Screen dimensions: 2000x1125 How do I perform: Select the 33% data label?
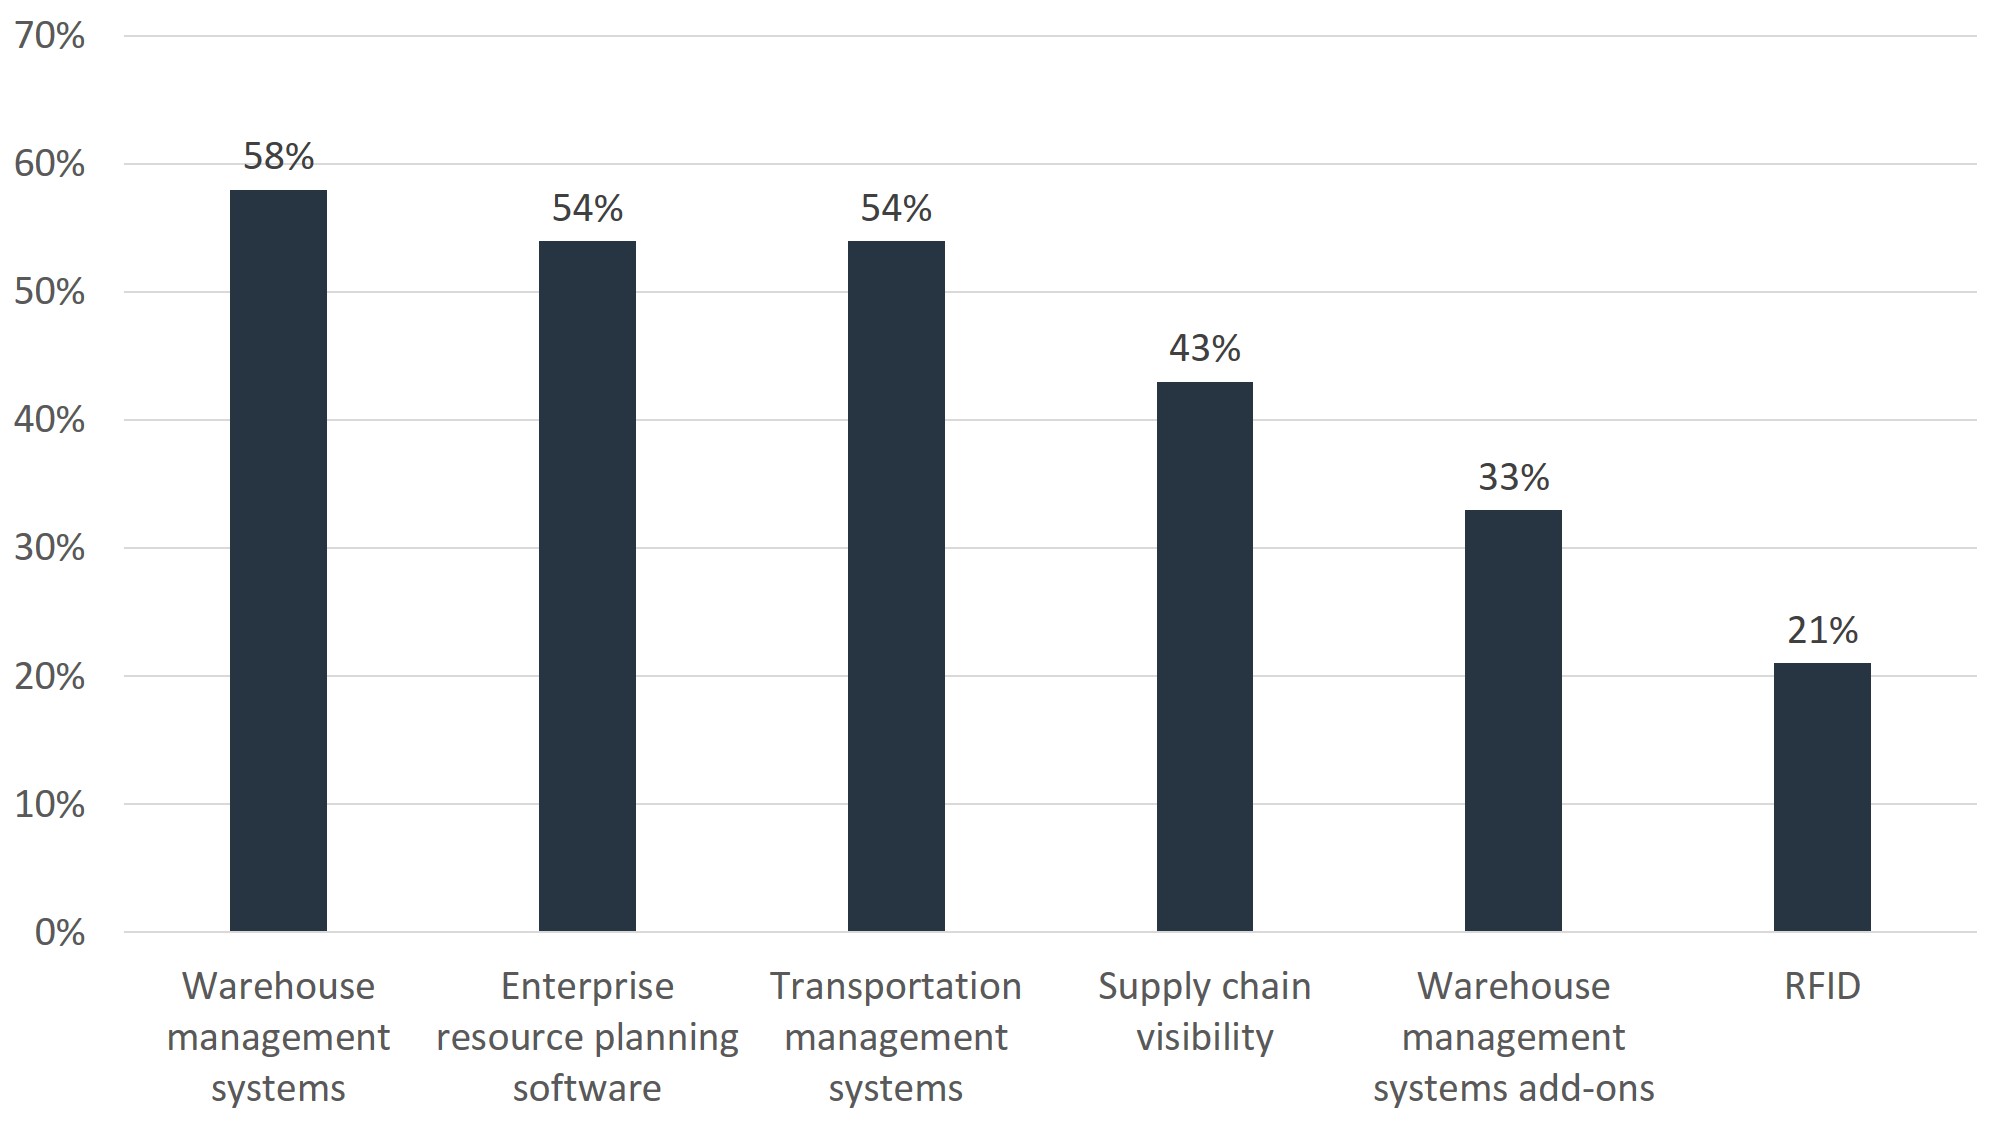coord(1514,477)
